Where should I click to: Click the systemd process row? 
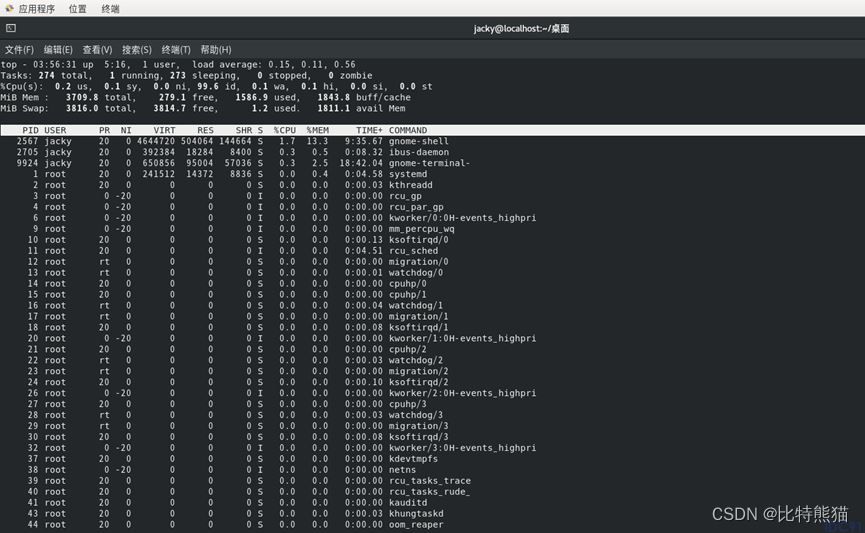coord(408,174)
